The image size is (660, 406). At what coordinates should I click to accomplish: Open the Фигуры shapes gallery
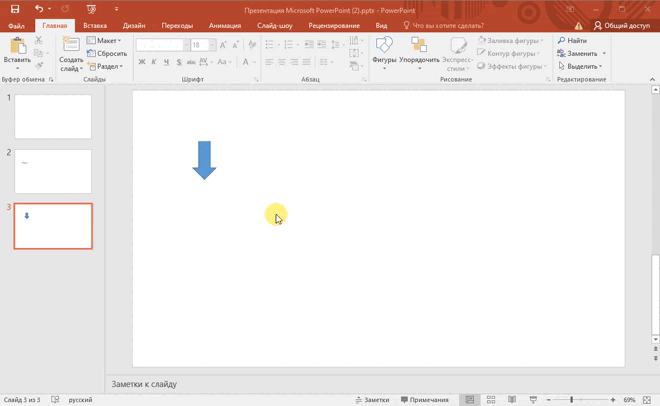pos(384,53)
